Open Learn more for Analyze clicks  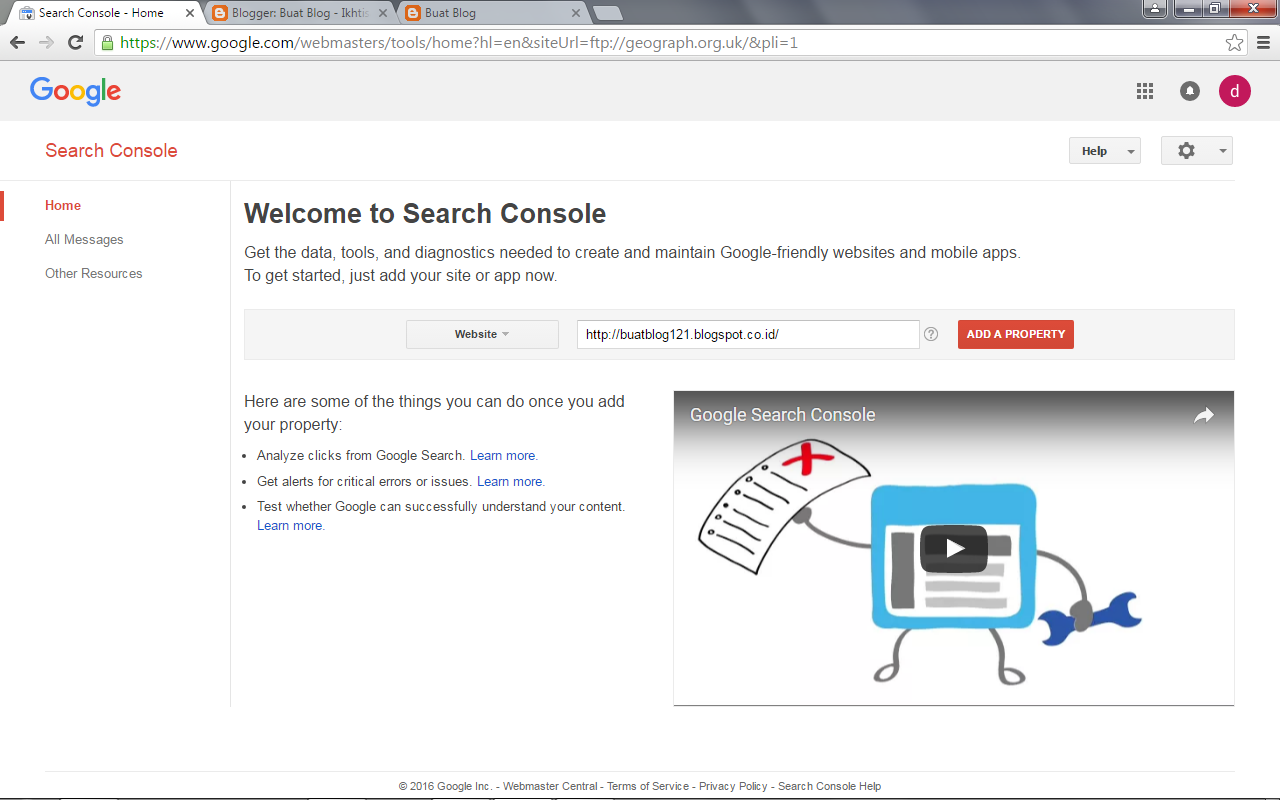503,455
